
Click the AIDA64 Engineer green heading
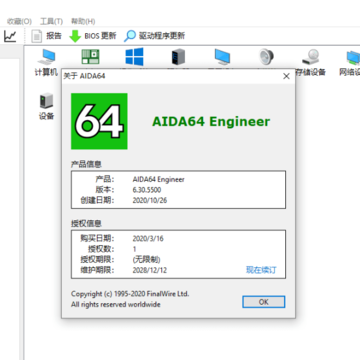pos(211,122)
